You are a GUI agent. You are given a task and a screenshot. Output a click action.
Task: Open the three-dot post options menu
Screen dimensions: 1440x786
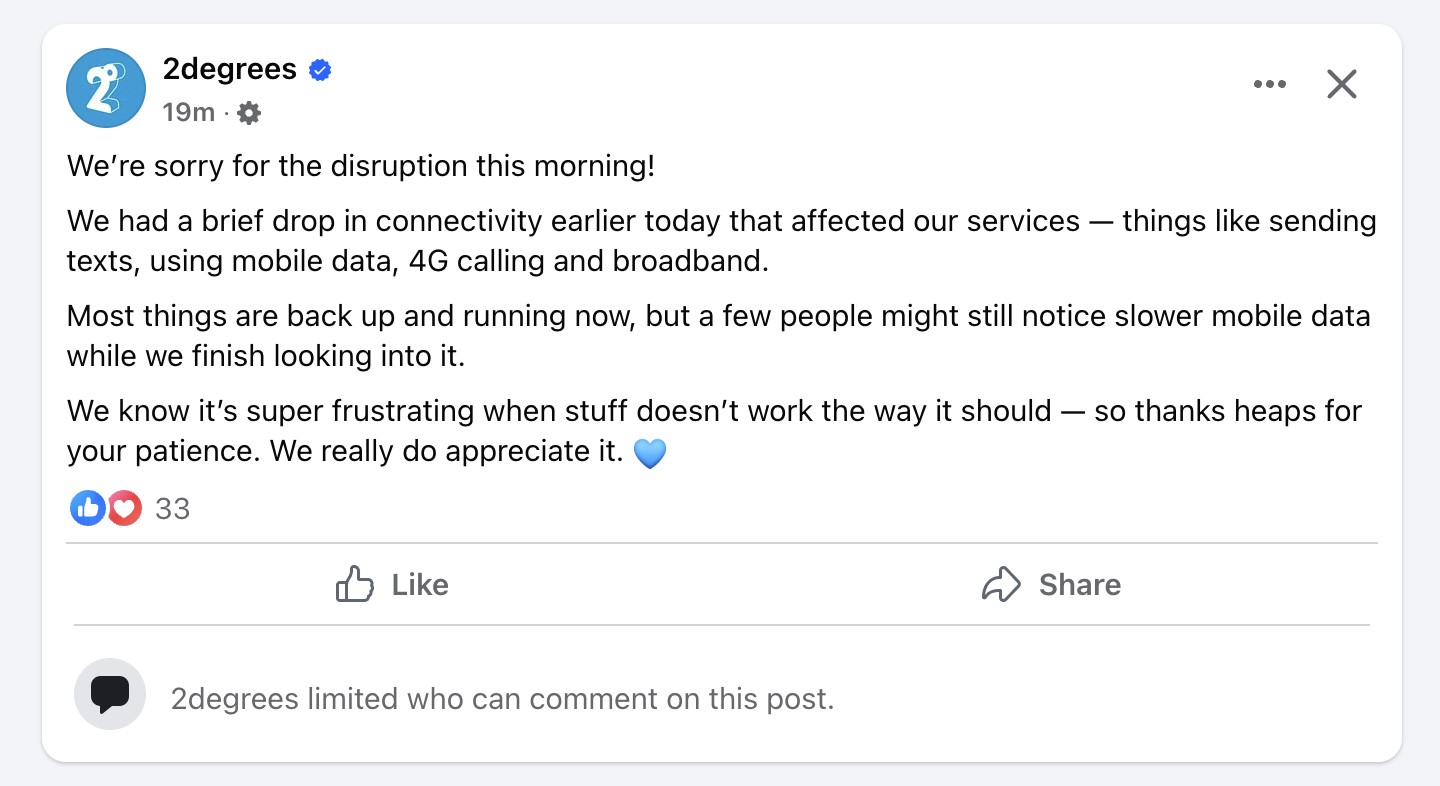[x=1270, y=84]
